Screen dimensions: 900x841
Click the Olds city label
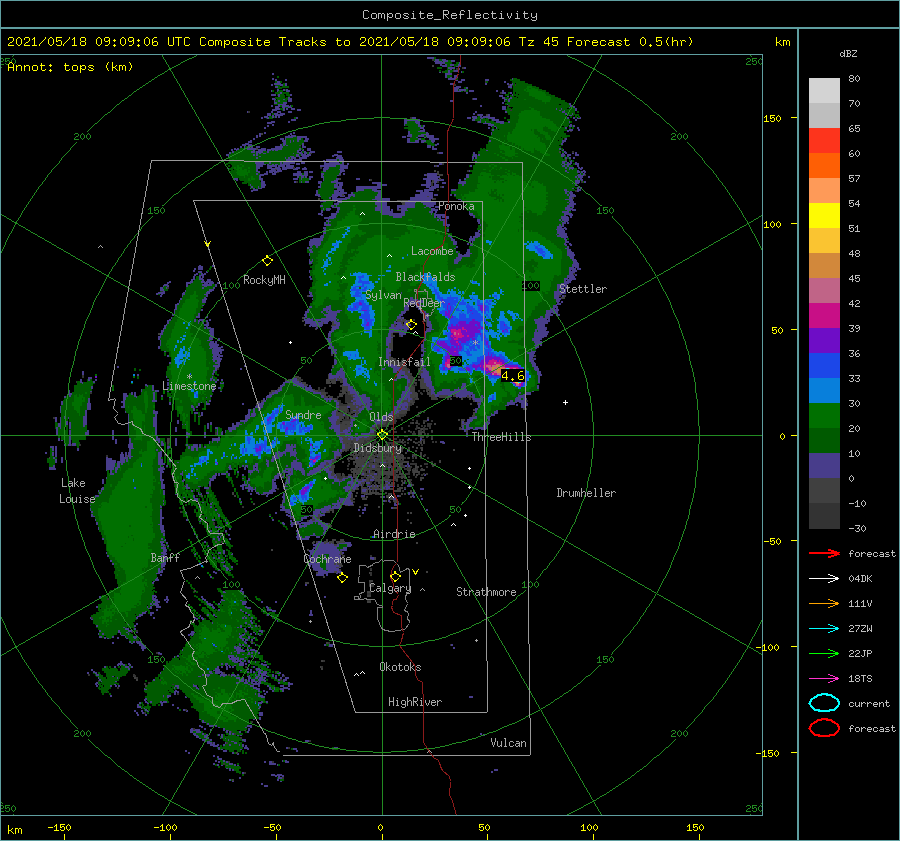pyautogui.click(x=381, y=417)
